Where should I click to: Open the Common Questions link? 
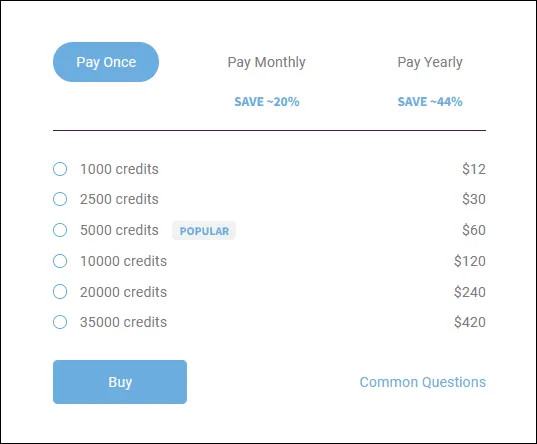pos(423,382)
